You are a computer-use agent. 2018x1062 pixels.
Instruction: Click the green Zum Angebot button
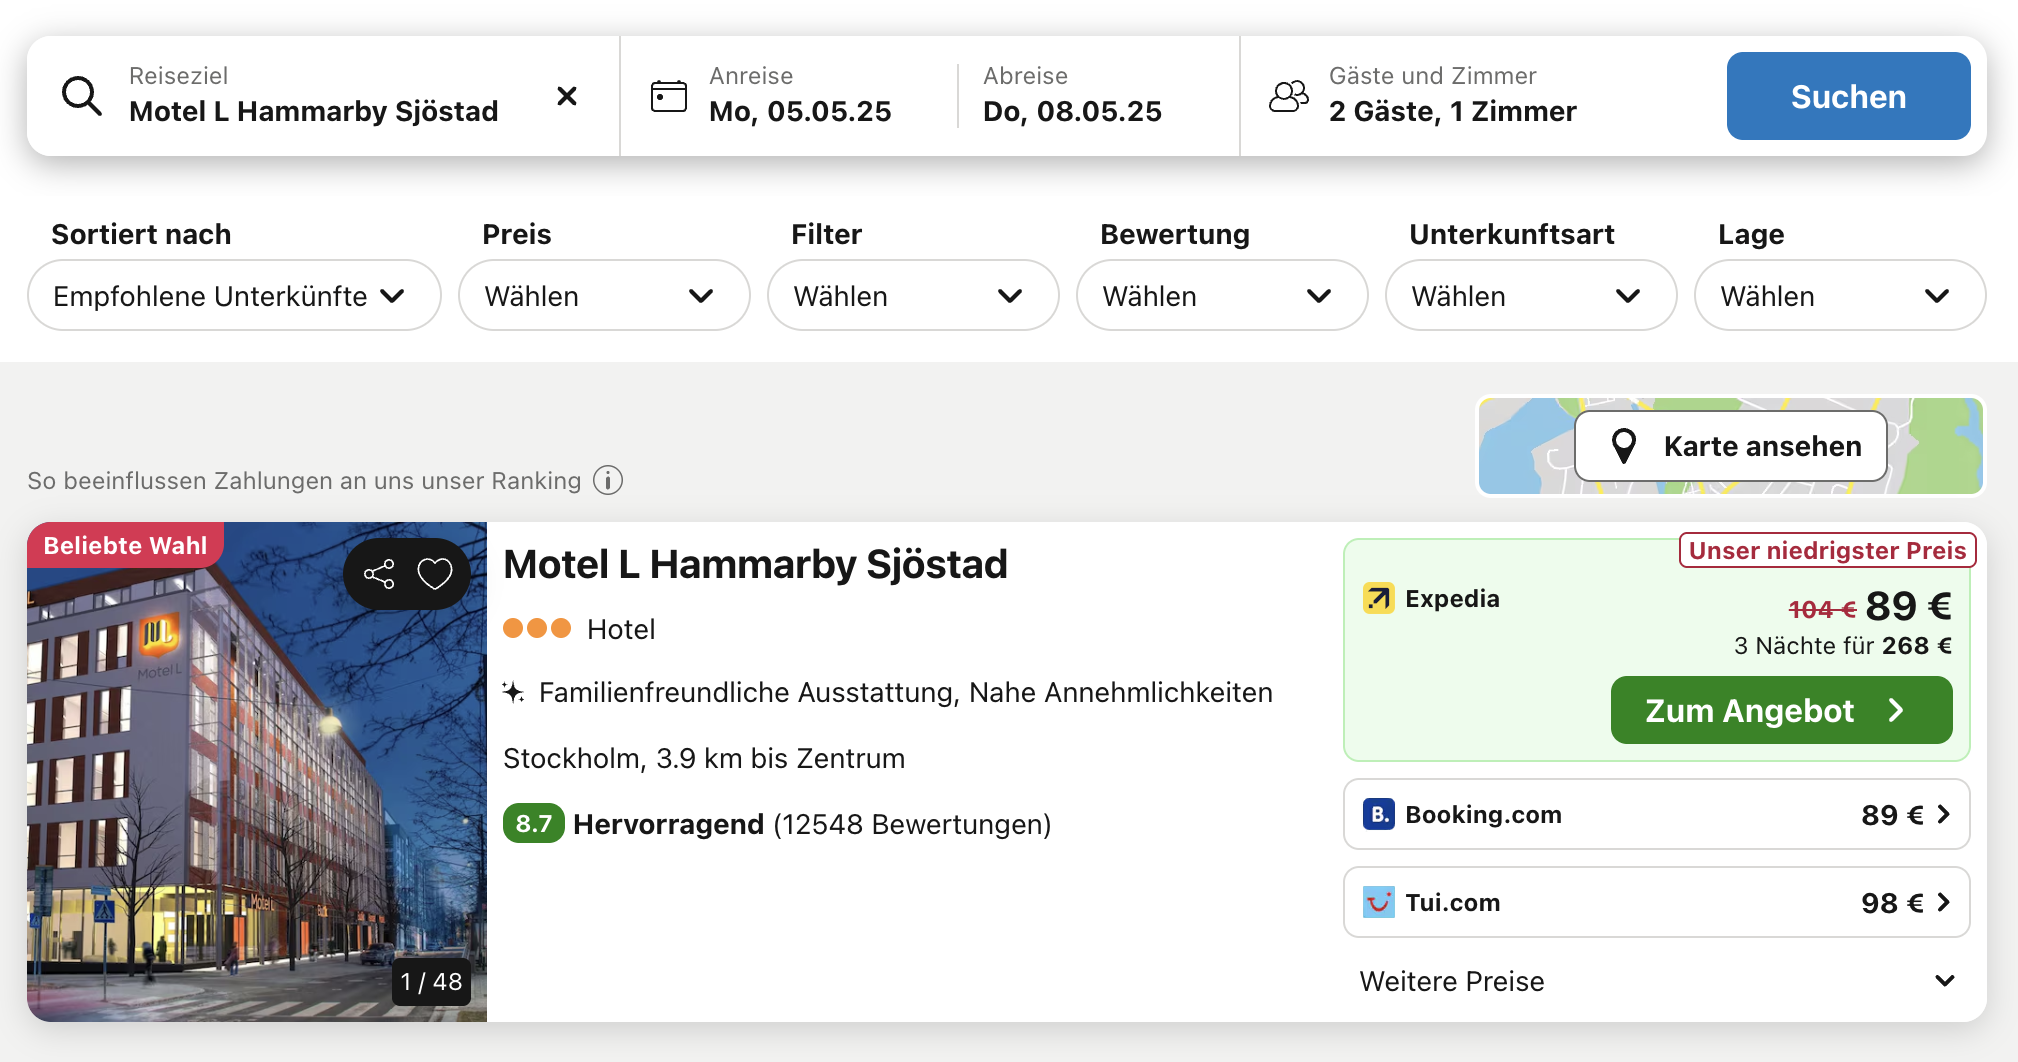1781,710
